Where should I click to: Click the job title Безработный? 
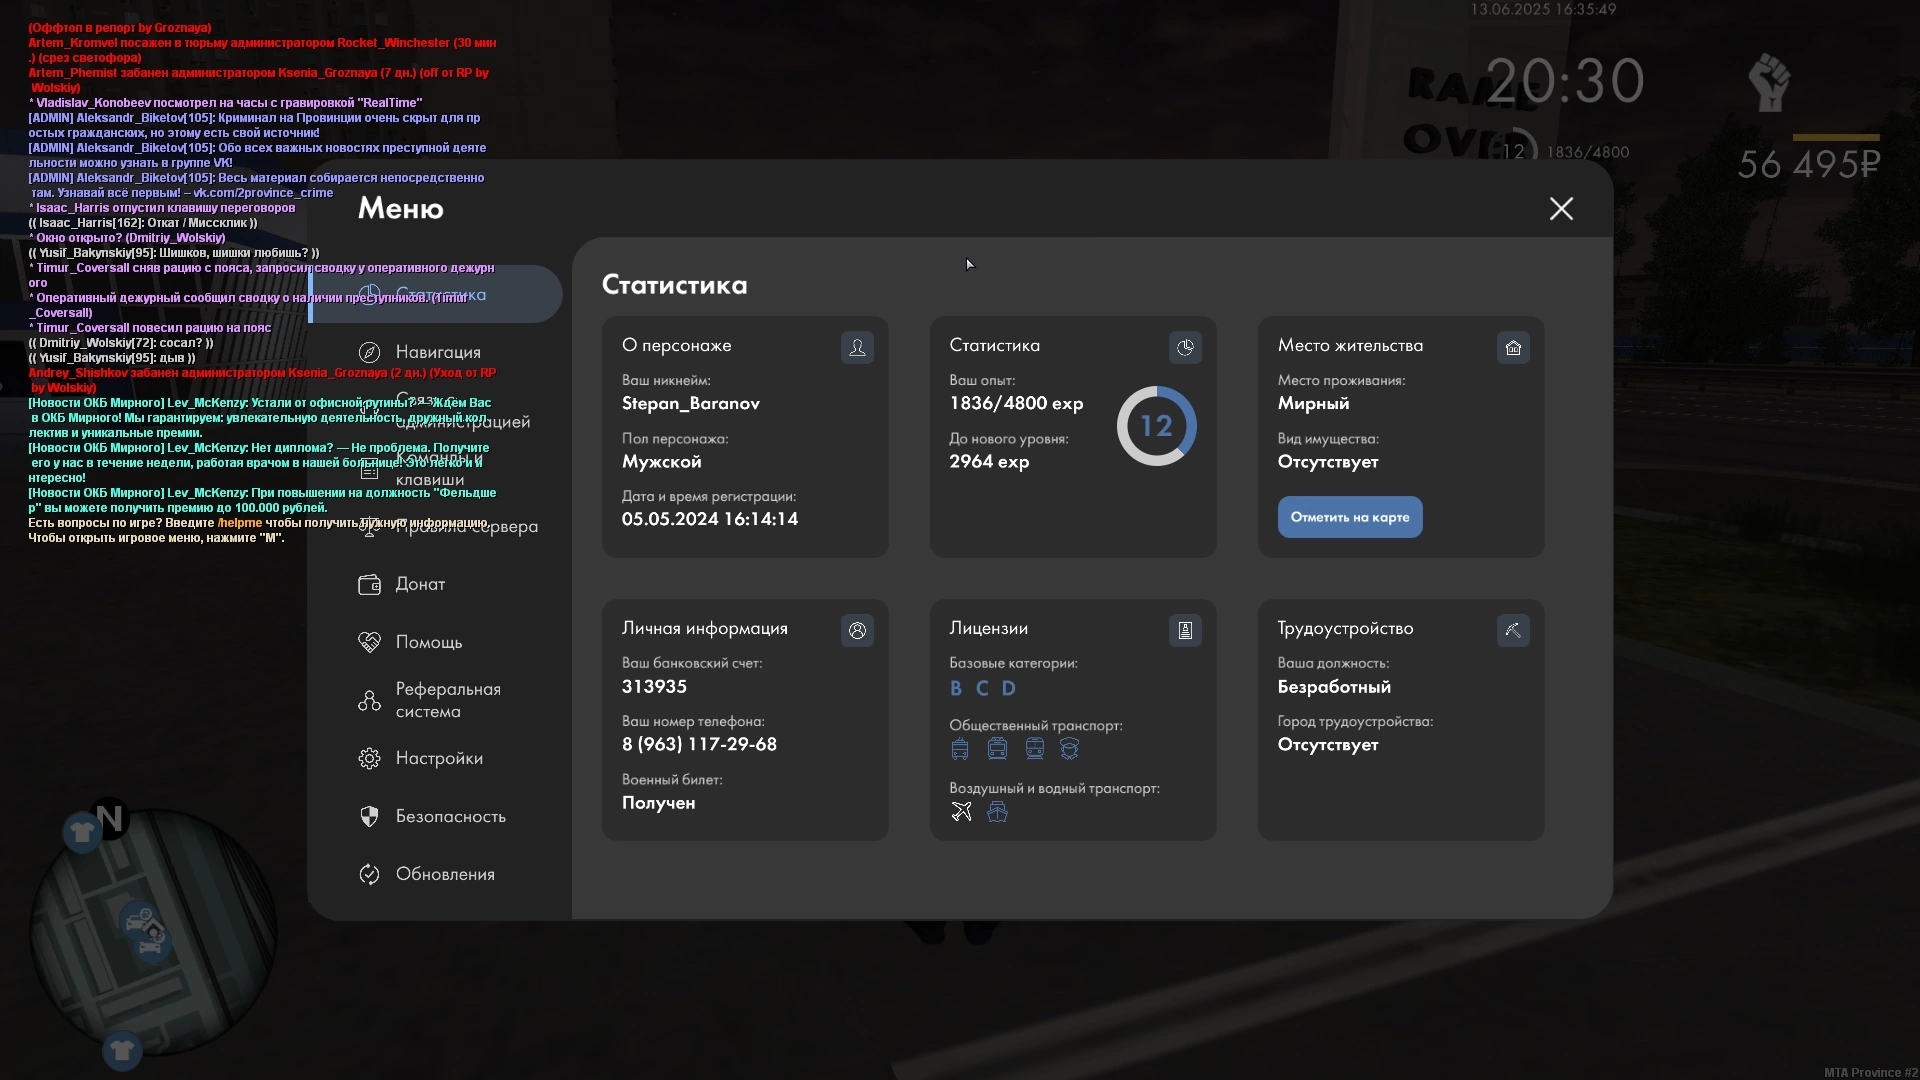click(1334, 687)
